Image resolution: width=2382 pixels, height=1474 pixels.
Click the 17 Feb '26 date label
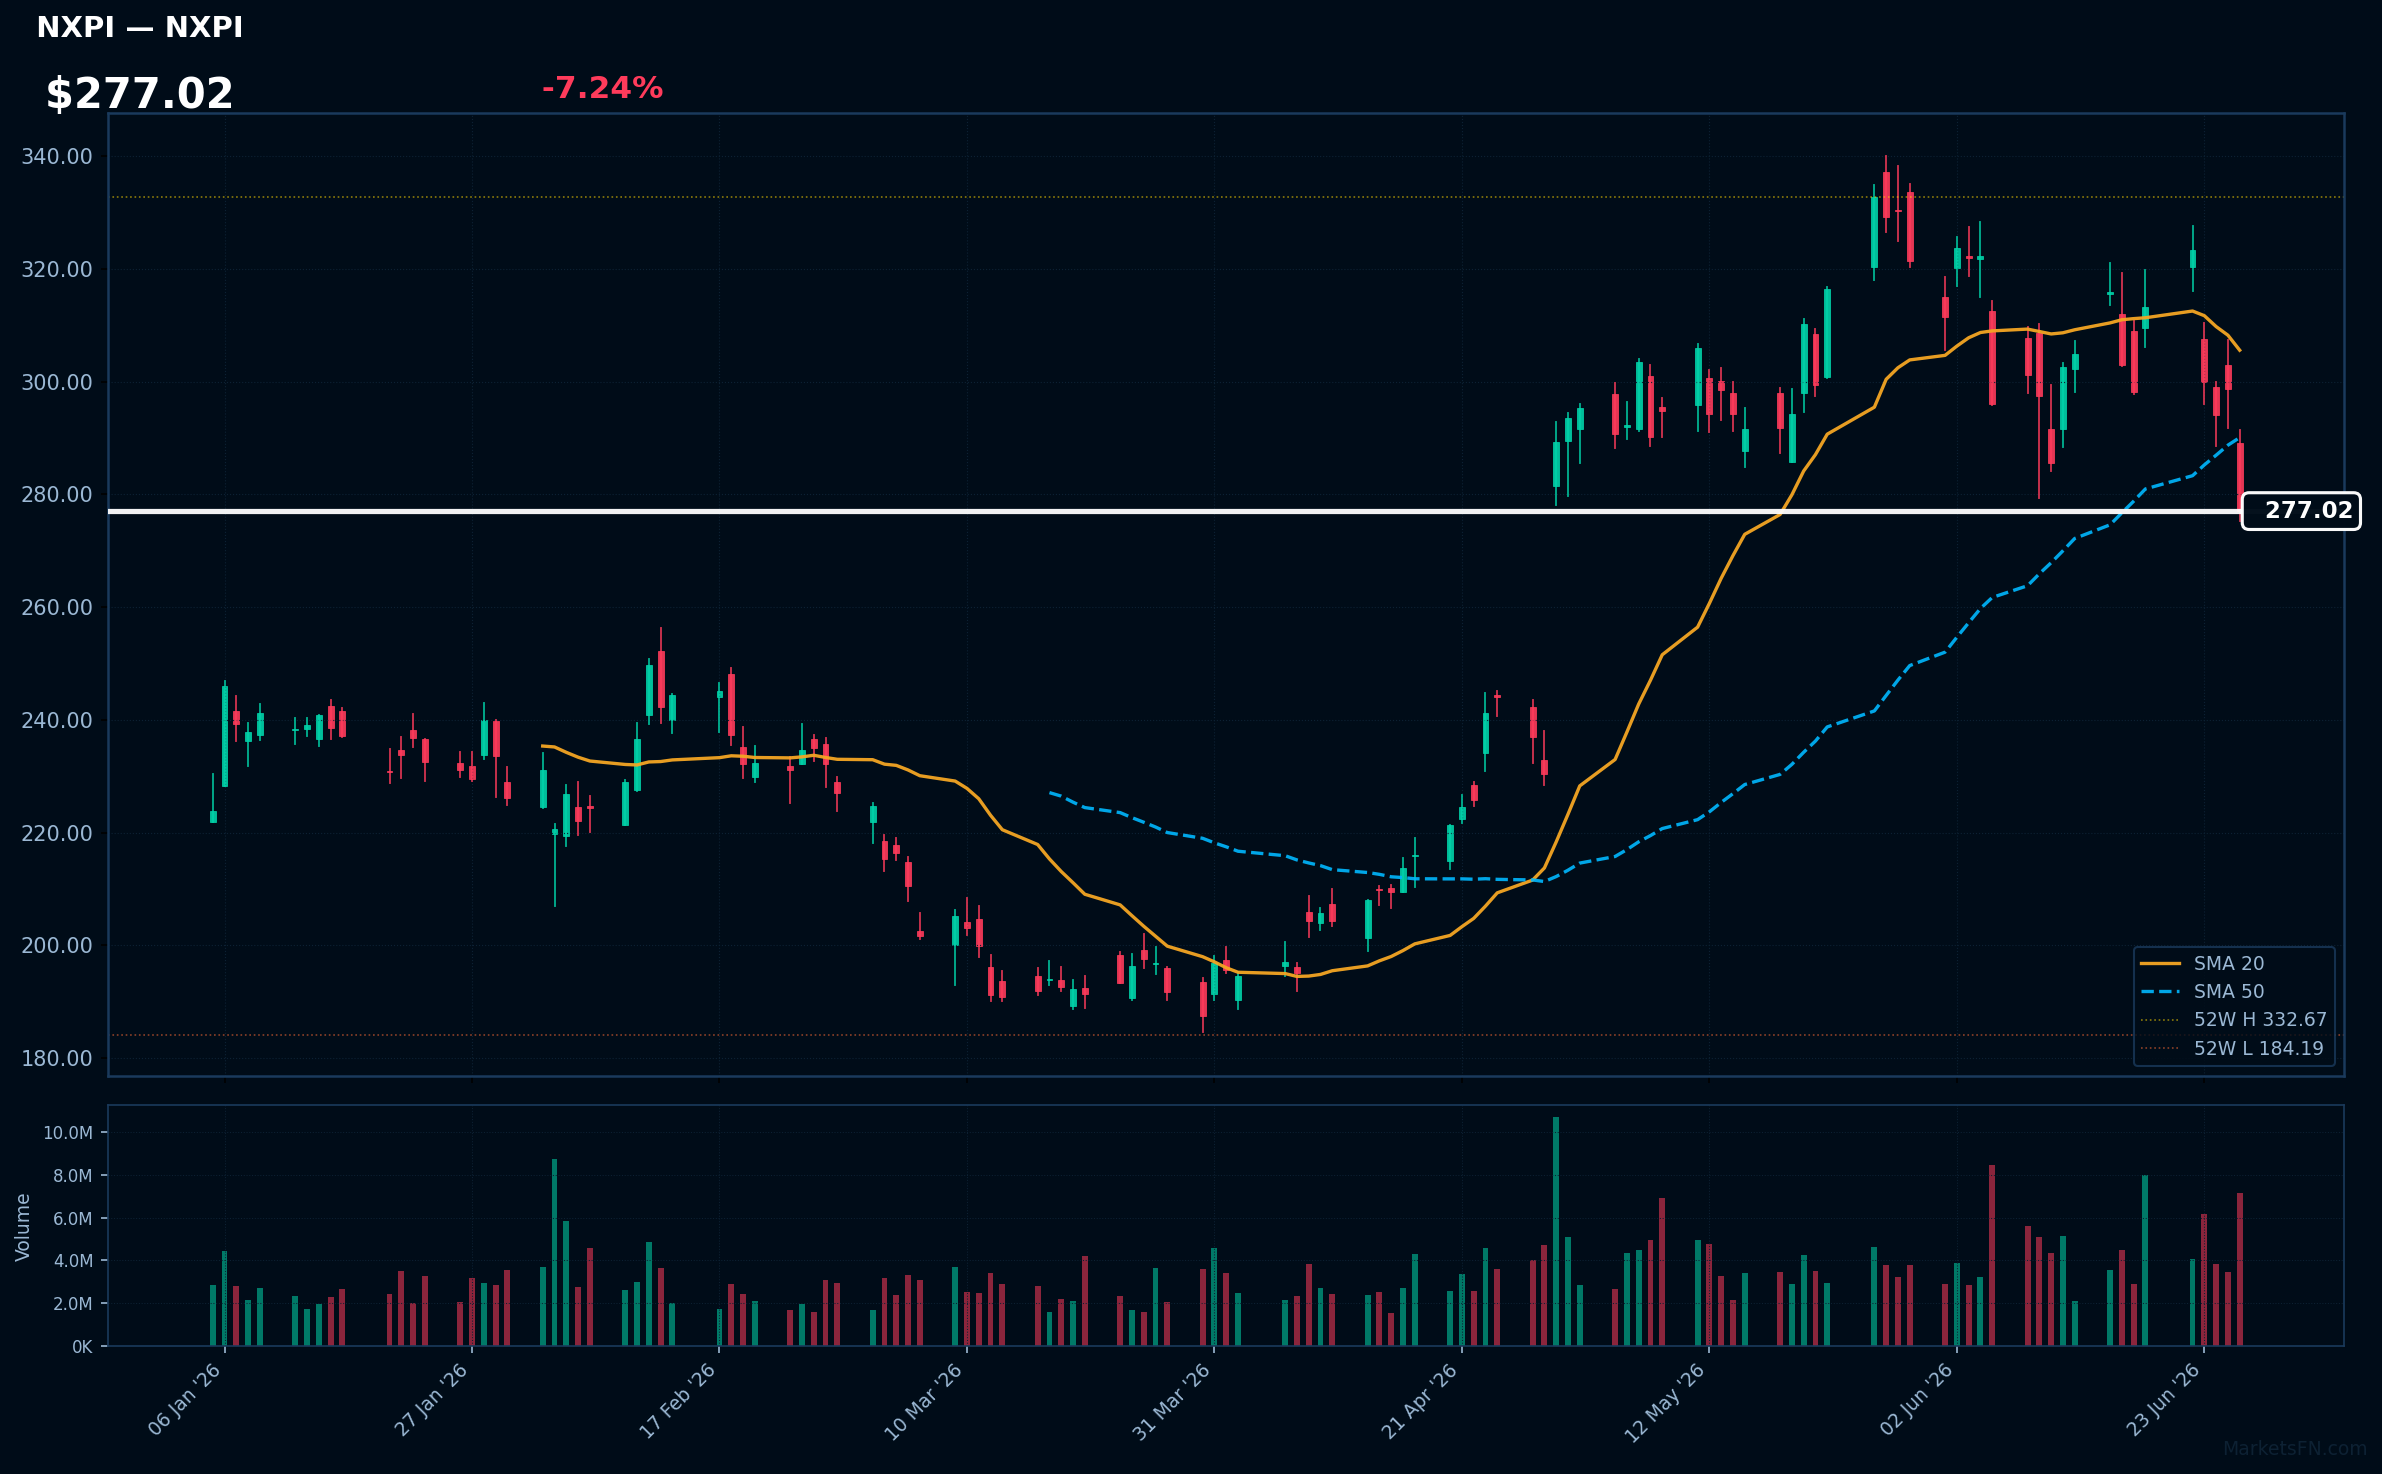pyautogui.click(x=679, y=1399)
